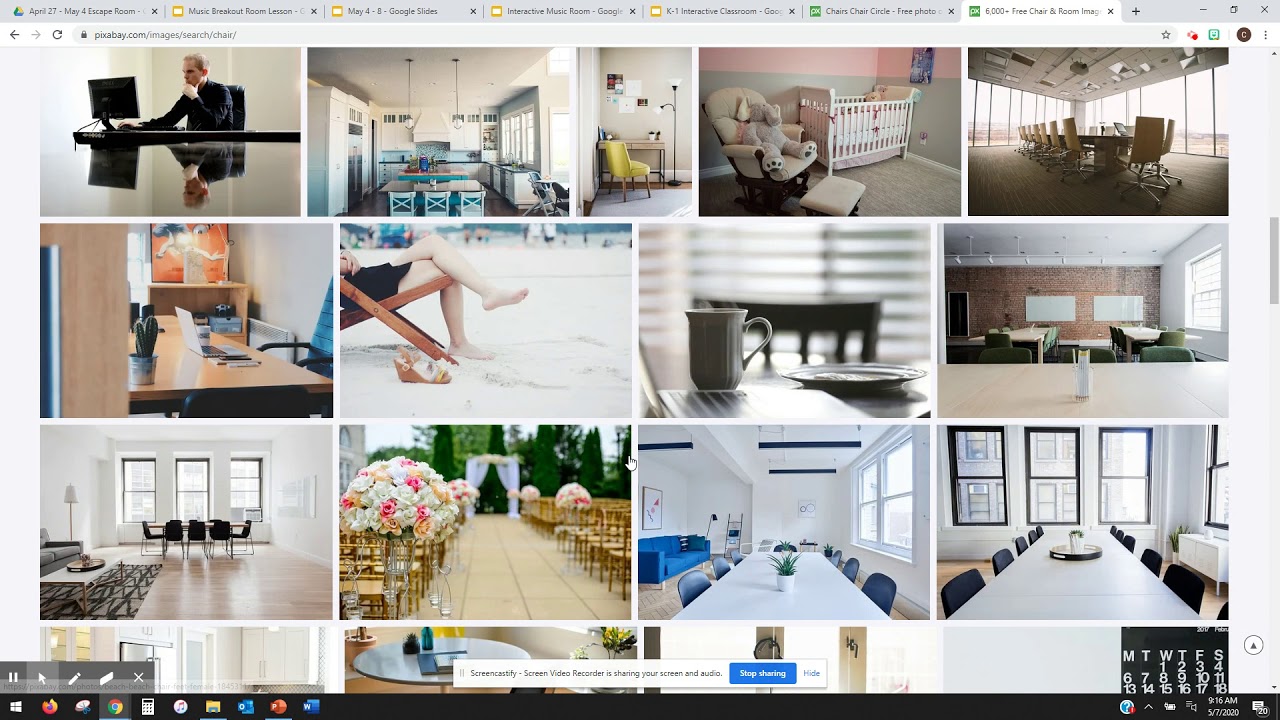Select the Screencastify eraser tool

[x=106, y=677]
